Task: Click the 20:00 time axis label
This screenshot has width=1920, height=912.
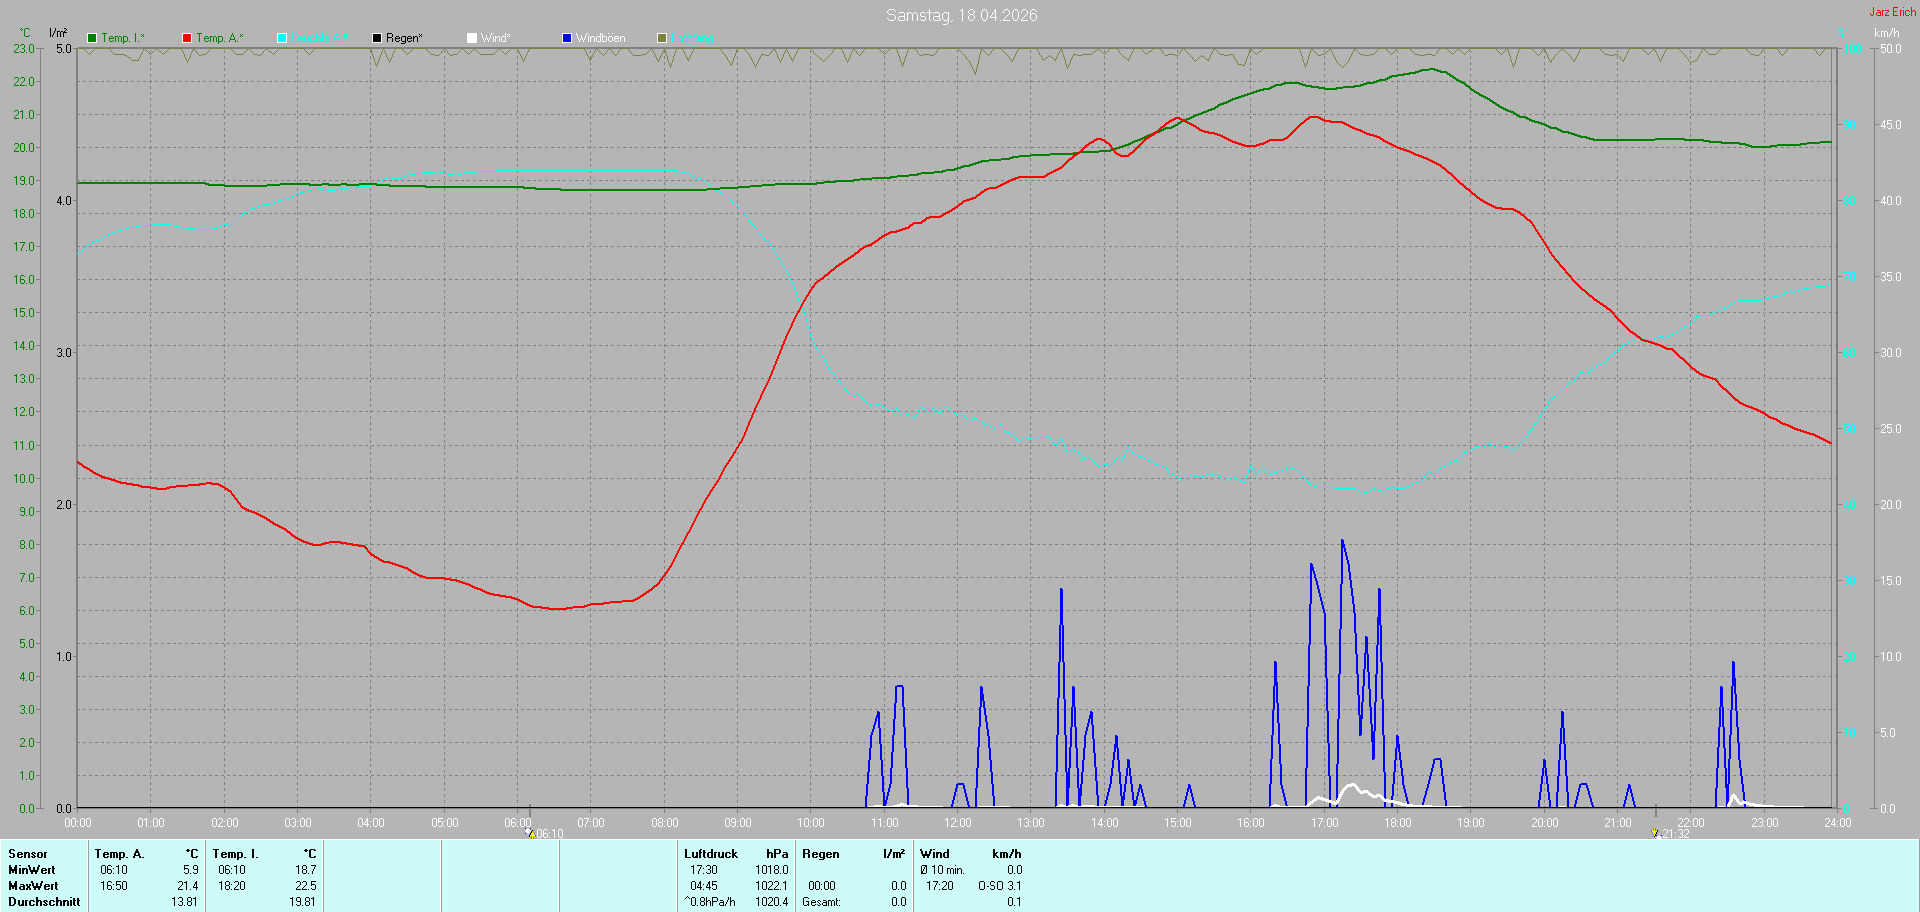Action: (x=1545, y=823)
